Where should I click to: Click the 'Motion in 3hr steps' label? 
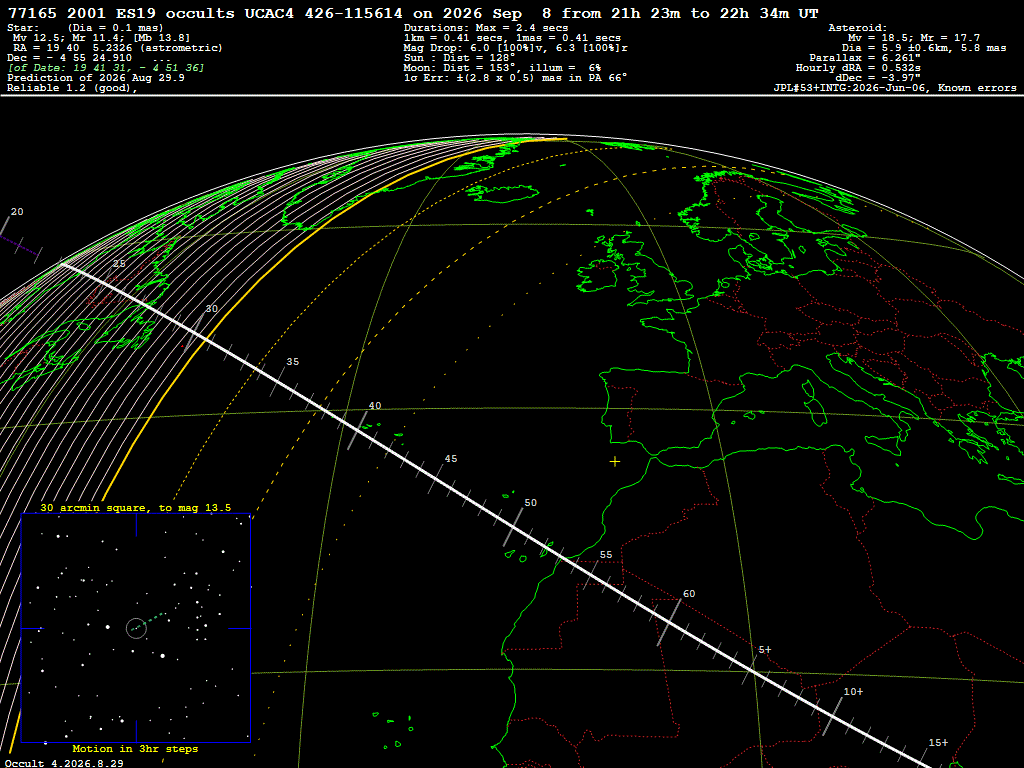(135, 749)
